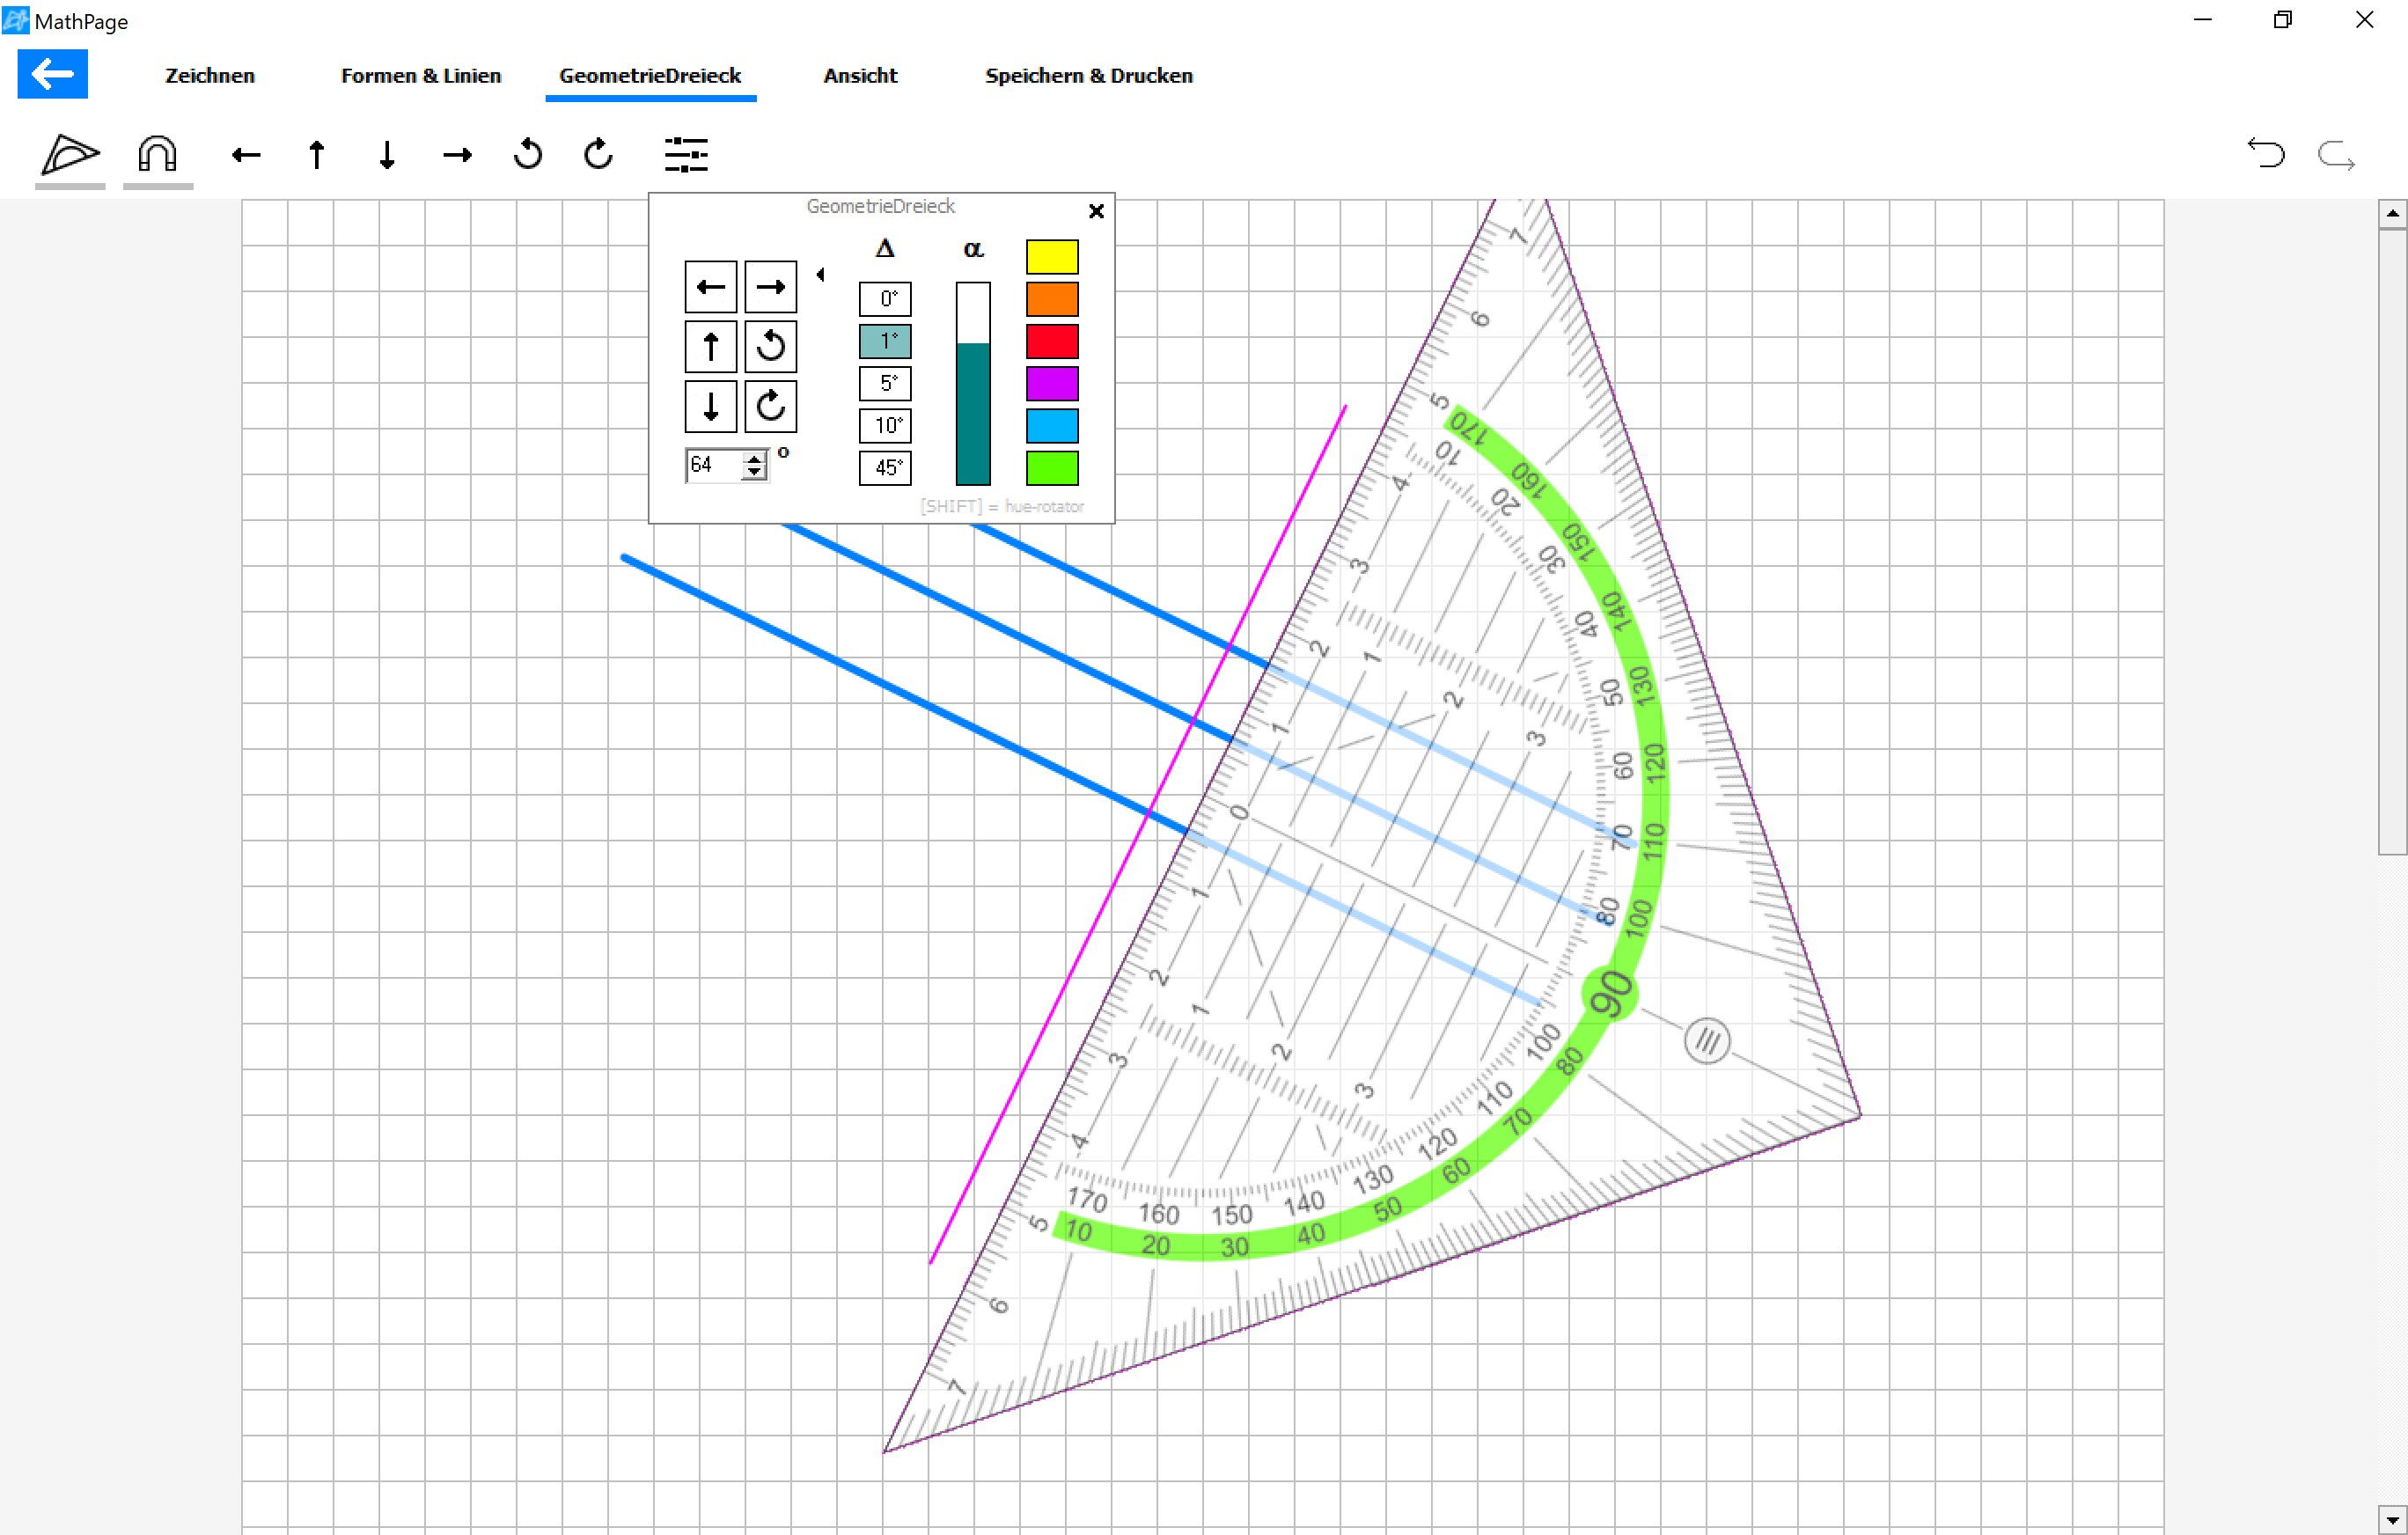This screenshot has height=1535, width=2408.
Task: Select the 5° rotation step
Action: 885,383
